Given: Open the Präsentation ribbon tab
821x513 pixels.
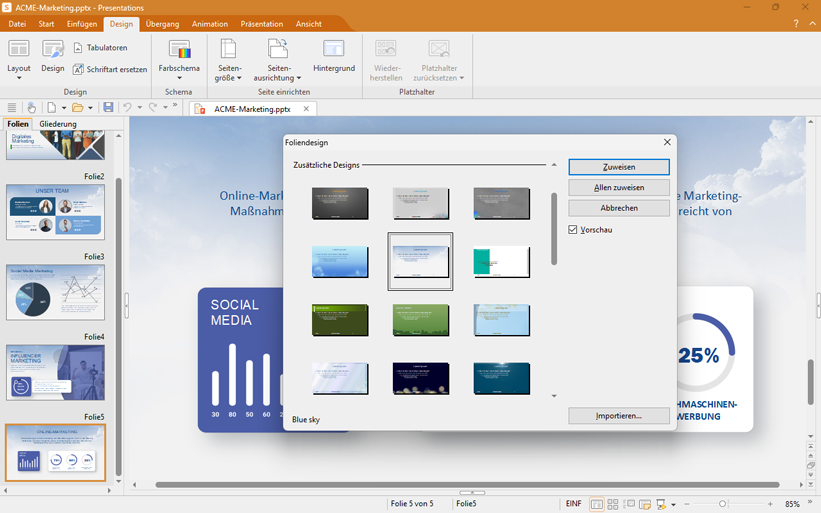Looking at the screenshot, I should (x=261, y=24).
